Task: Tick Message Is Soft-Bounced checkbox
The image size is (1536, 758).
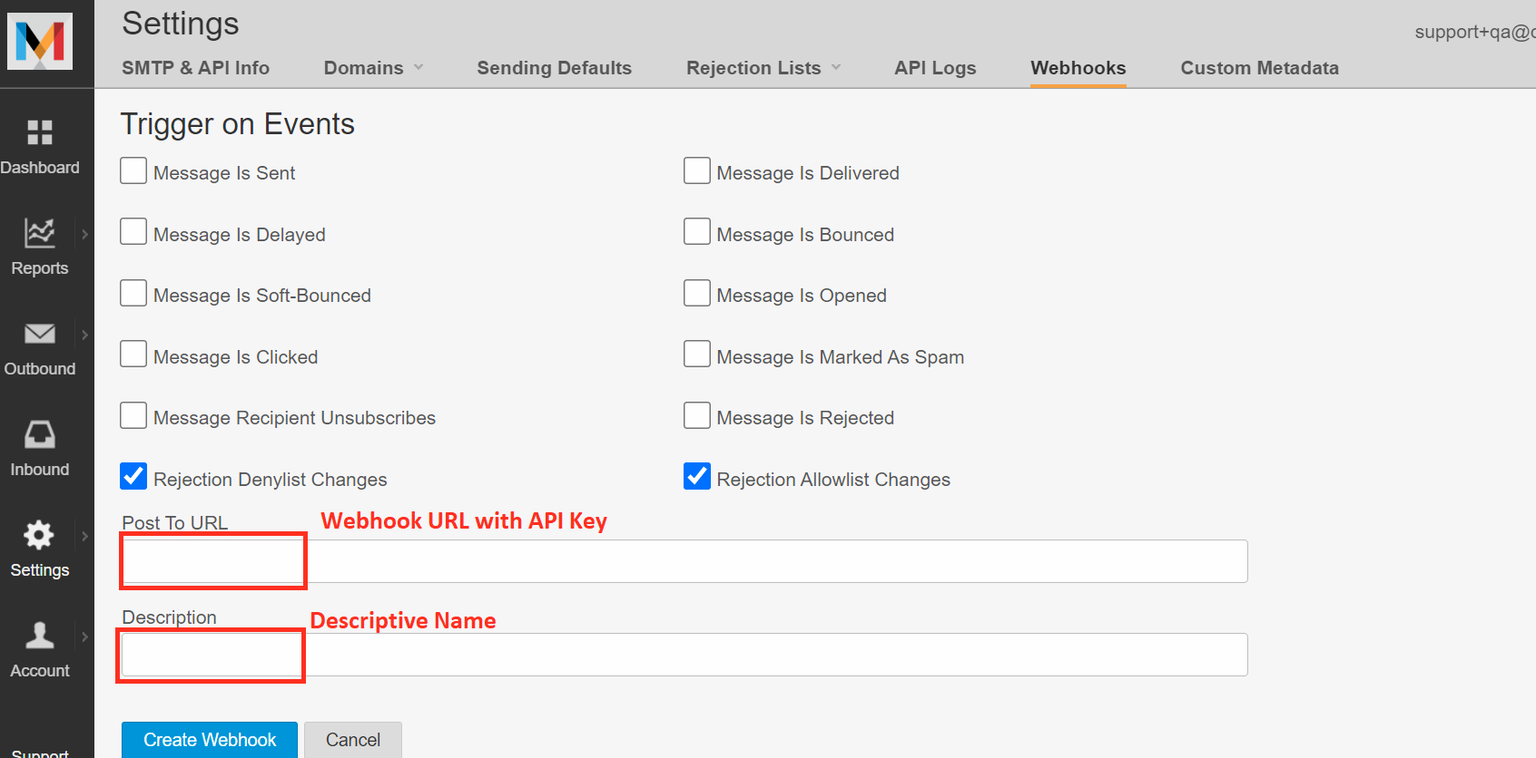Action: [x=133, y=293]
